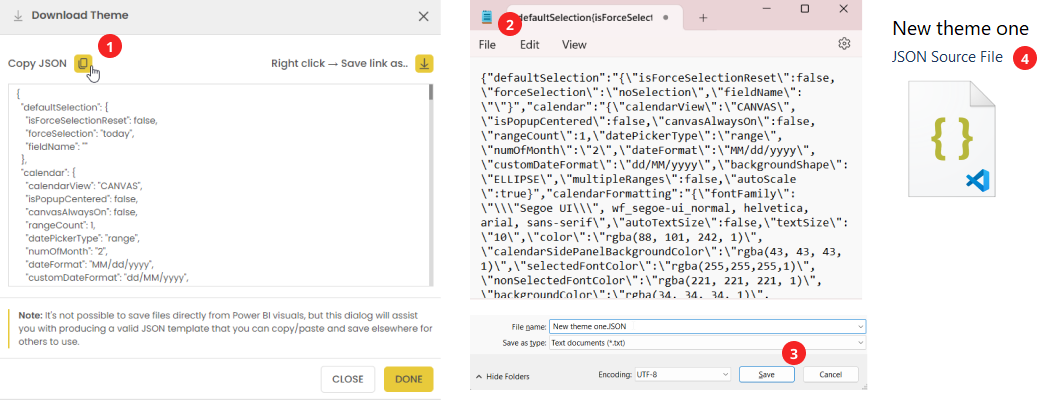Open the Encoding UTF-8 dropdown

[x=725, y=374]
